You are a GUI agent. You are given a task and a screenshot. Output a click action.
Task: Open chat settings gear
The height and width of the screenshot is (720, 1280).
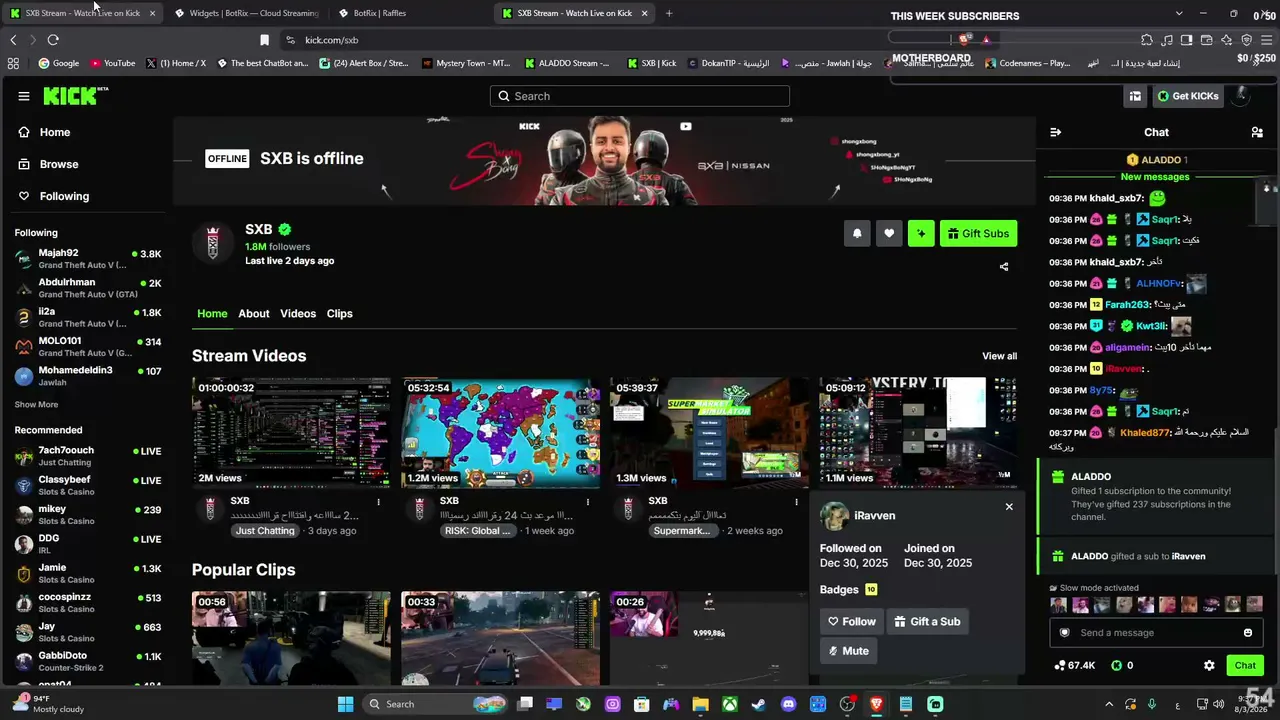tap(1209, 665)
